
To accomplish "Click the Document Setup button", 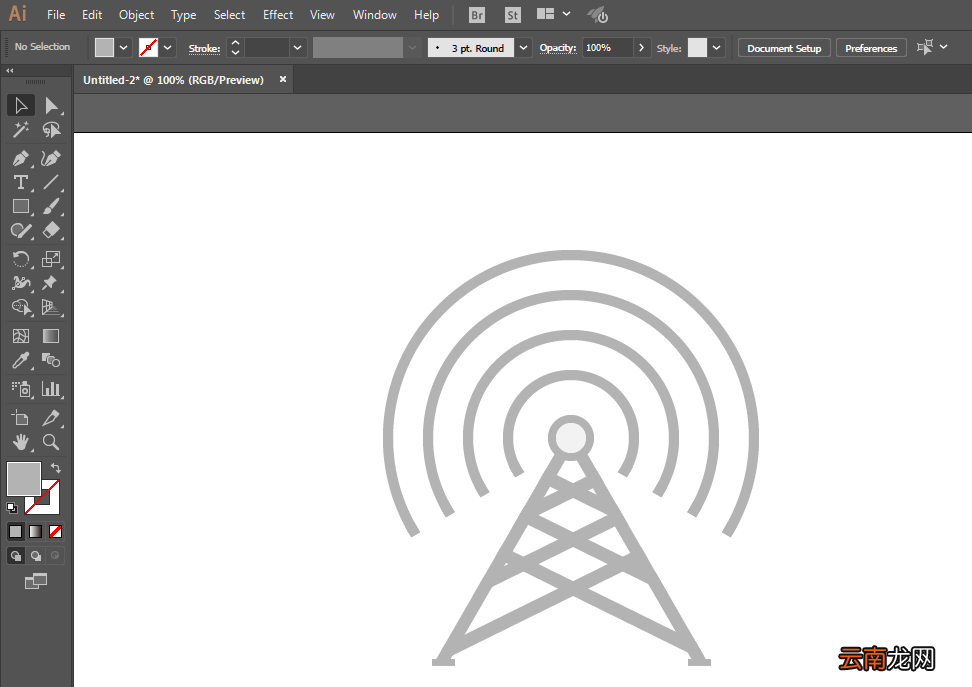I will tap(784, 48).
